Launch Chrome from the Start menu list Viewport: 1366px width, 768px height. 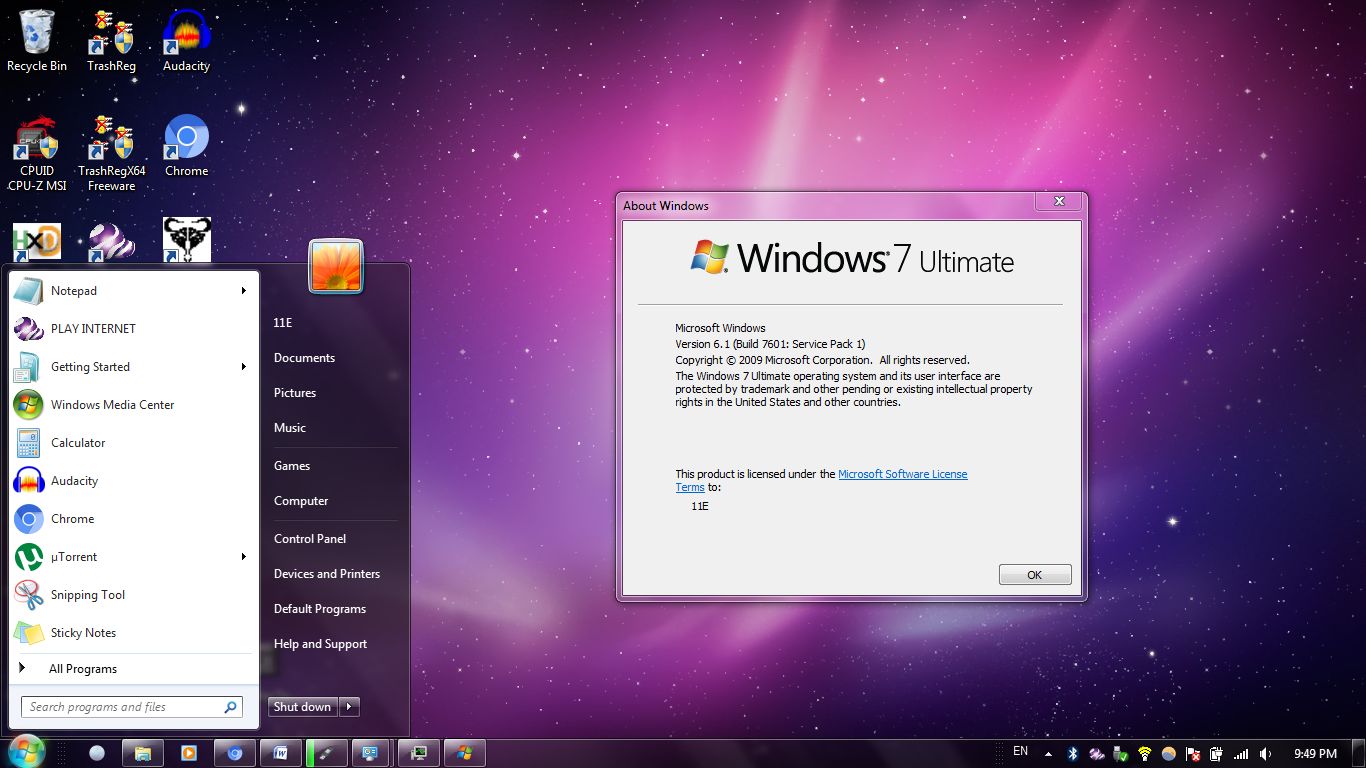(x=134, y=519)
